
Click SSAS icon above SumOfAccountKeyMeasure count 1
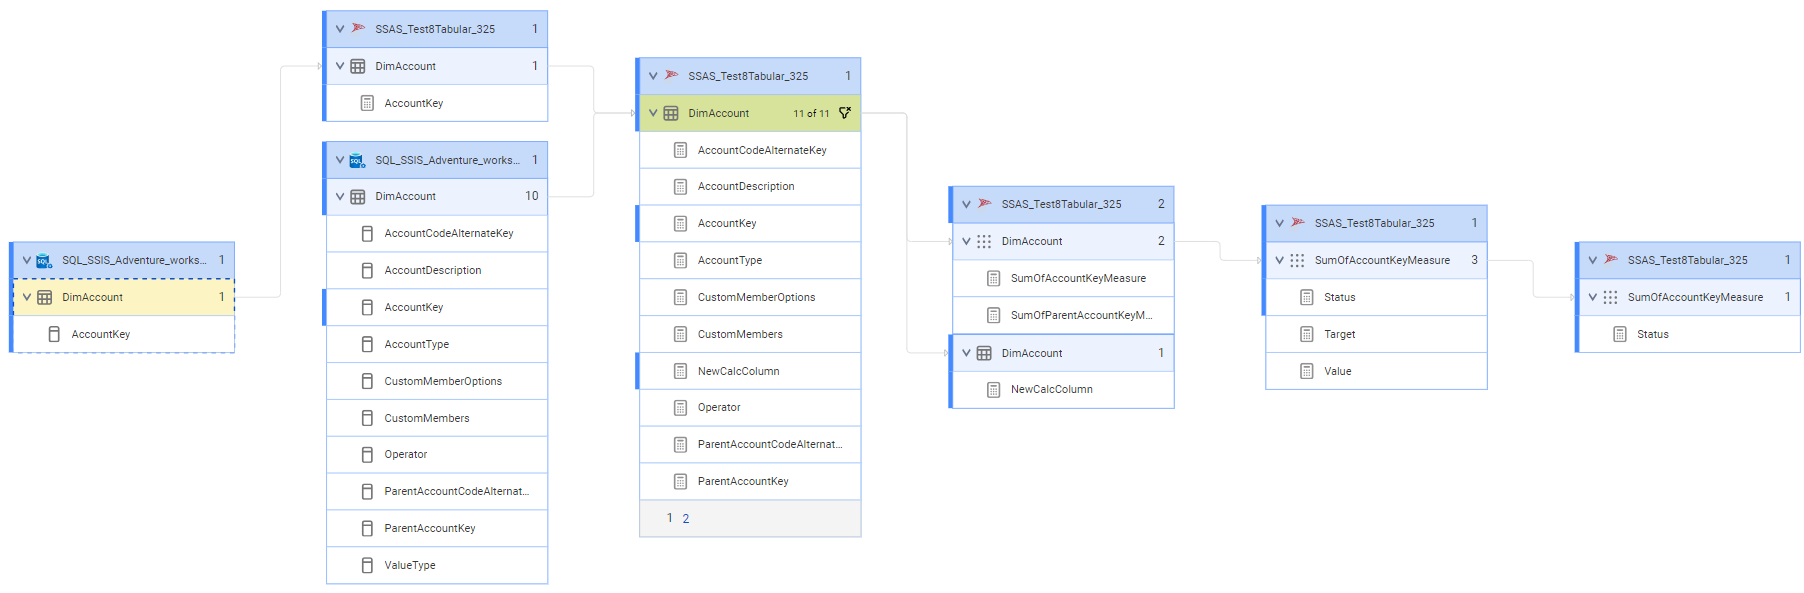click(1611, 260)
